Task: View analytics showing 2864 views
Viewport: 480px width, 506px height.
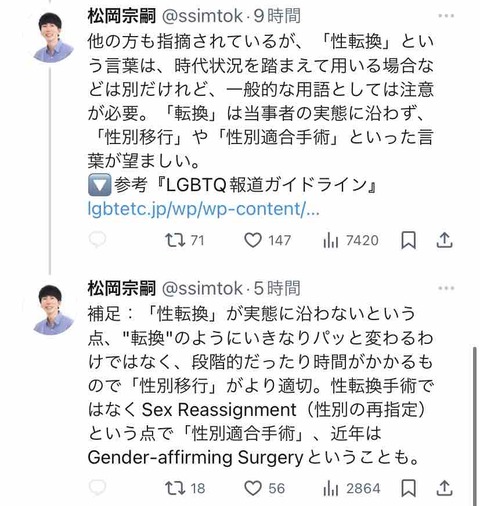Action: coord(352,488)
